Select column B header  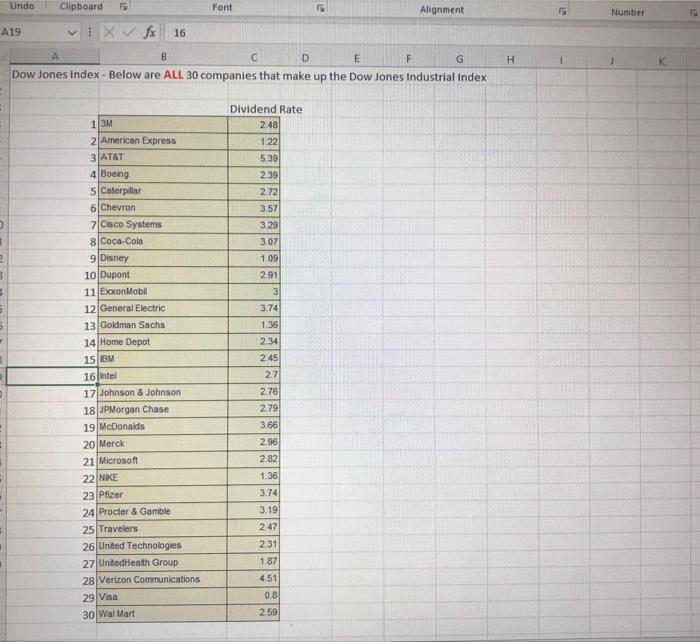pyautogui.click(x=163, y=57)
